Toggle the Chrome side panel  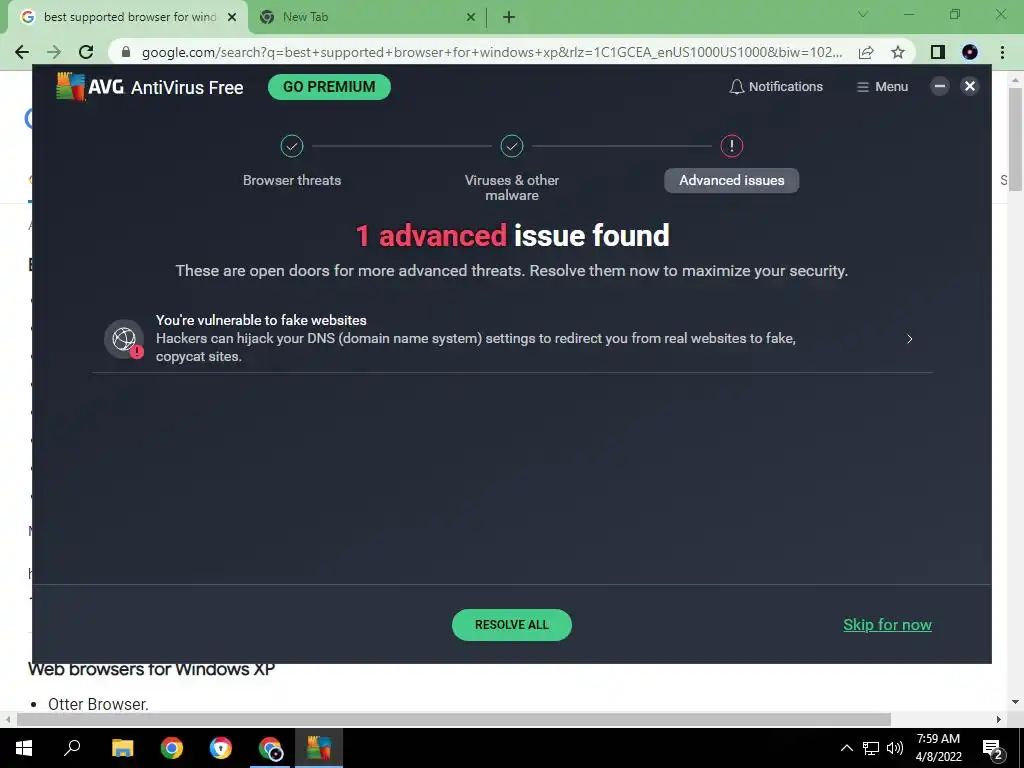(938, 52)
